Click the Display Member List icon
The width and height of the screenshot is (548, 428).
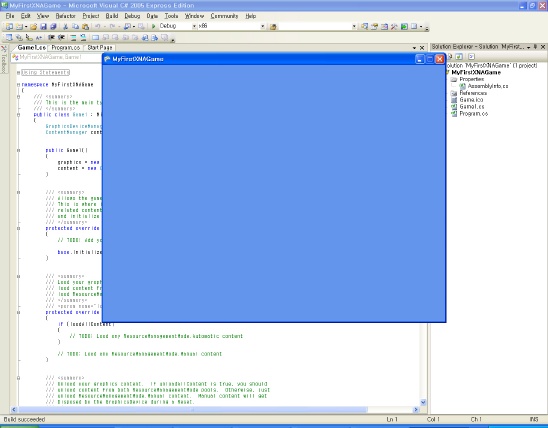9,37
